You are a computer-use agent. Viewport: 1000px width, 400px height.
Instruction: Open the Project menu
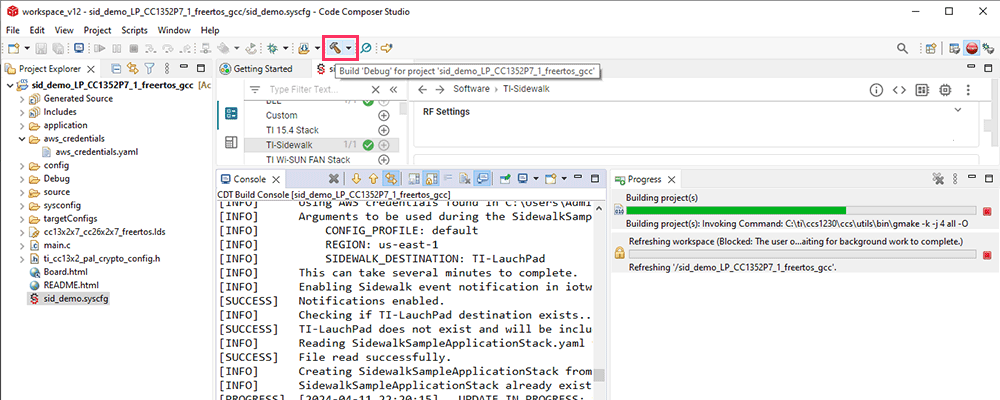click(x=98, y=30)
